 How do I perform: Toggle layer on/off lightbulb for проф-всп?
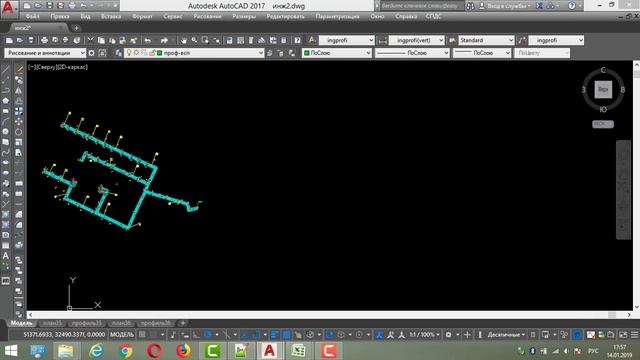tap(129, 53)
